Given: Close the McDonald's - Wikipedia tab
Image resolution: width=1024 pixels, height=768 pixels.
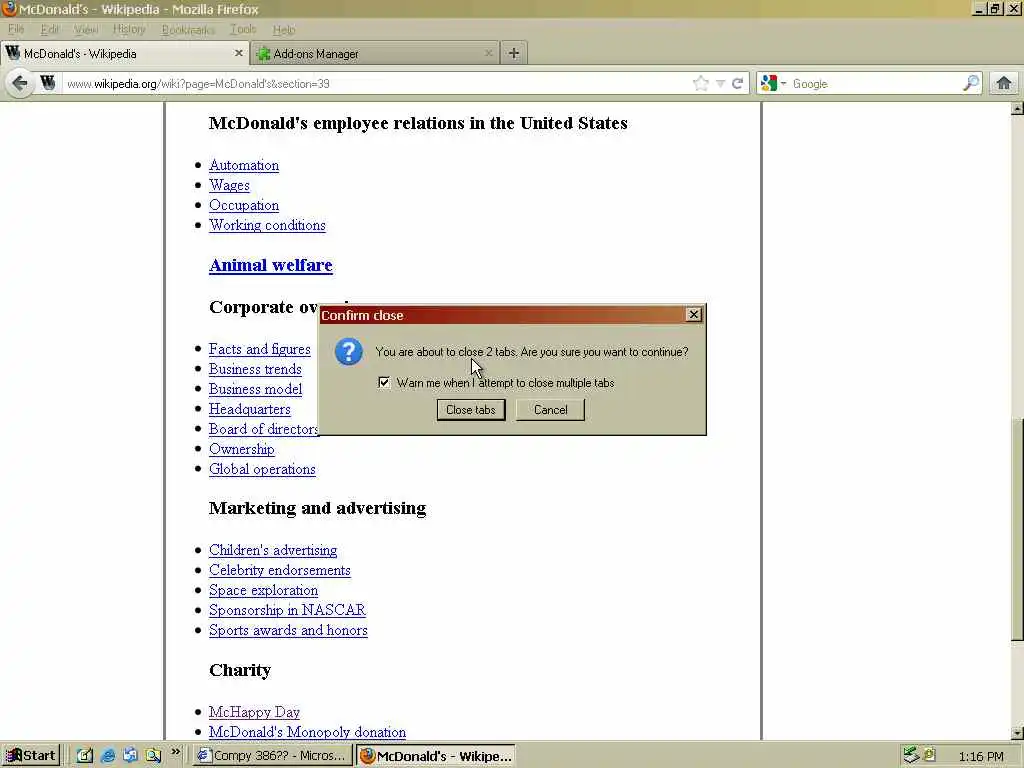Looking at the screenshot, I should click(238, 54).
